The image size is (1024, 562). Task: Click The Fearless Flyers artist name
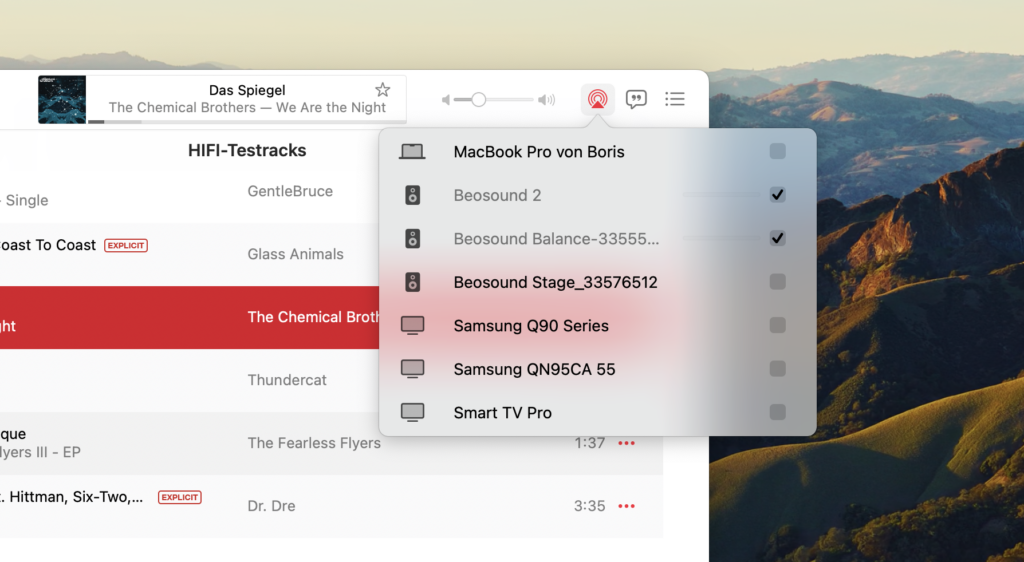[x=313, y=443]
